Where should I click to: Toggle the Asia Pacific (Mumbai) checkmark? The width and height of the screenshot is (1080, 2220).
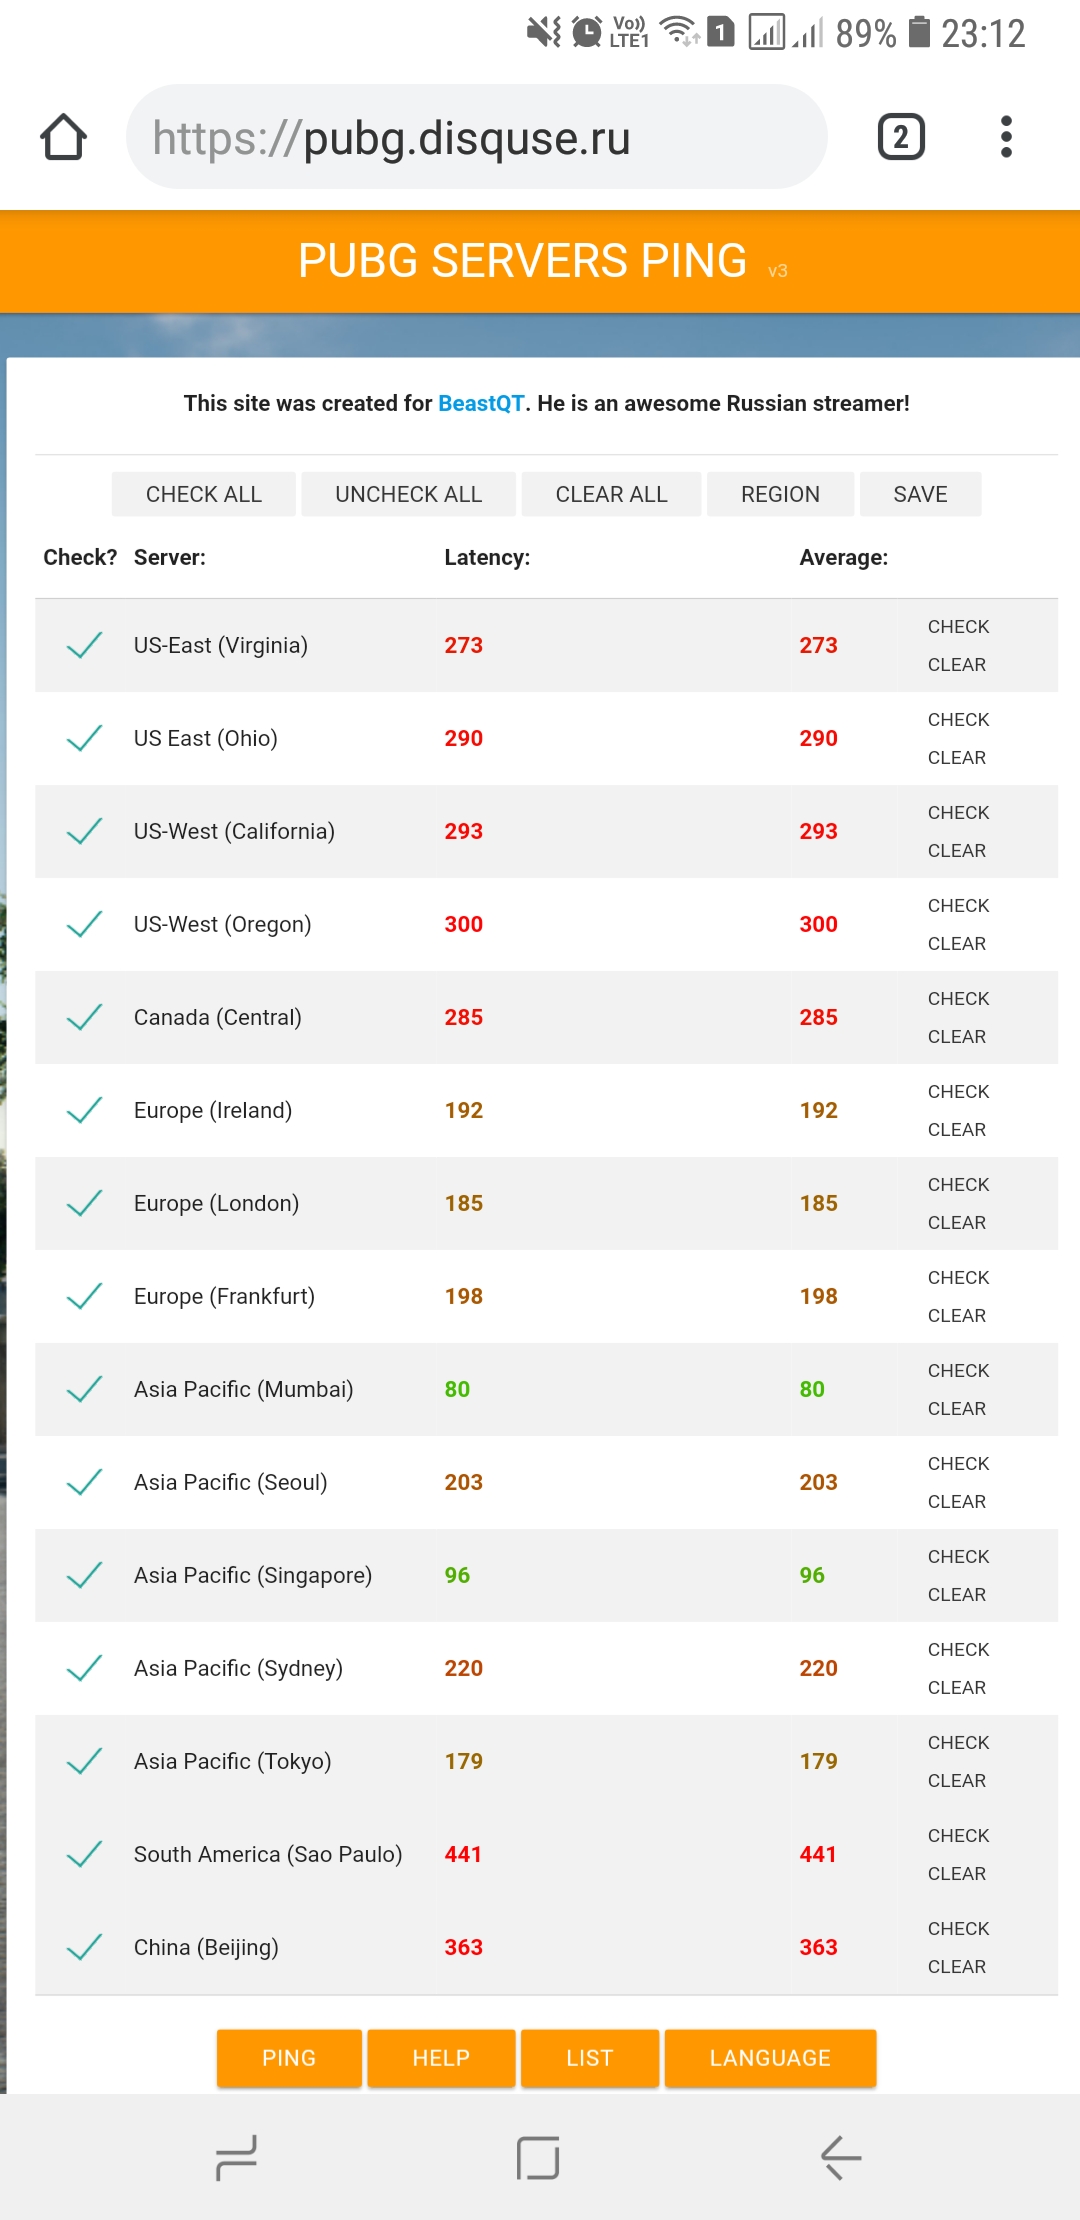85,1389
